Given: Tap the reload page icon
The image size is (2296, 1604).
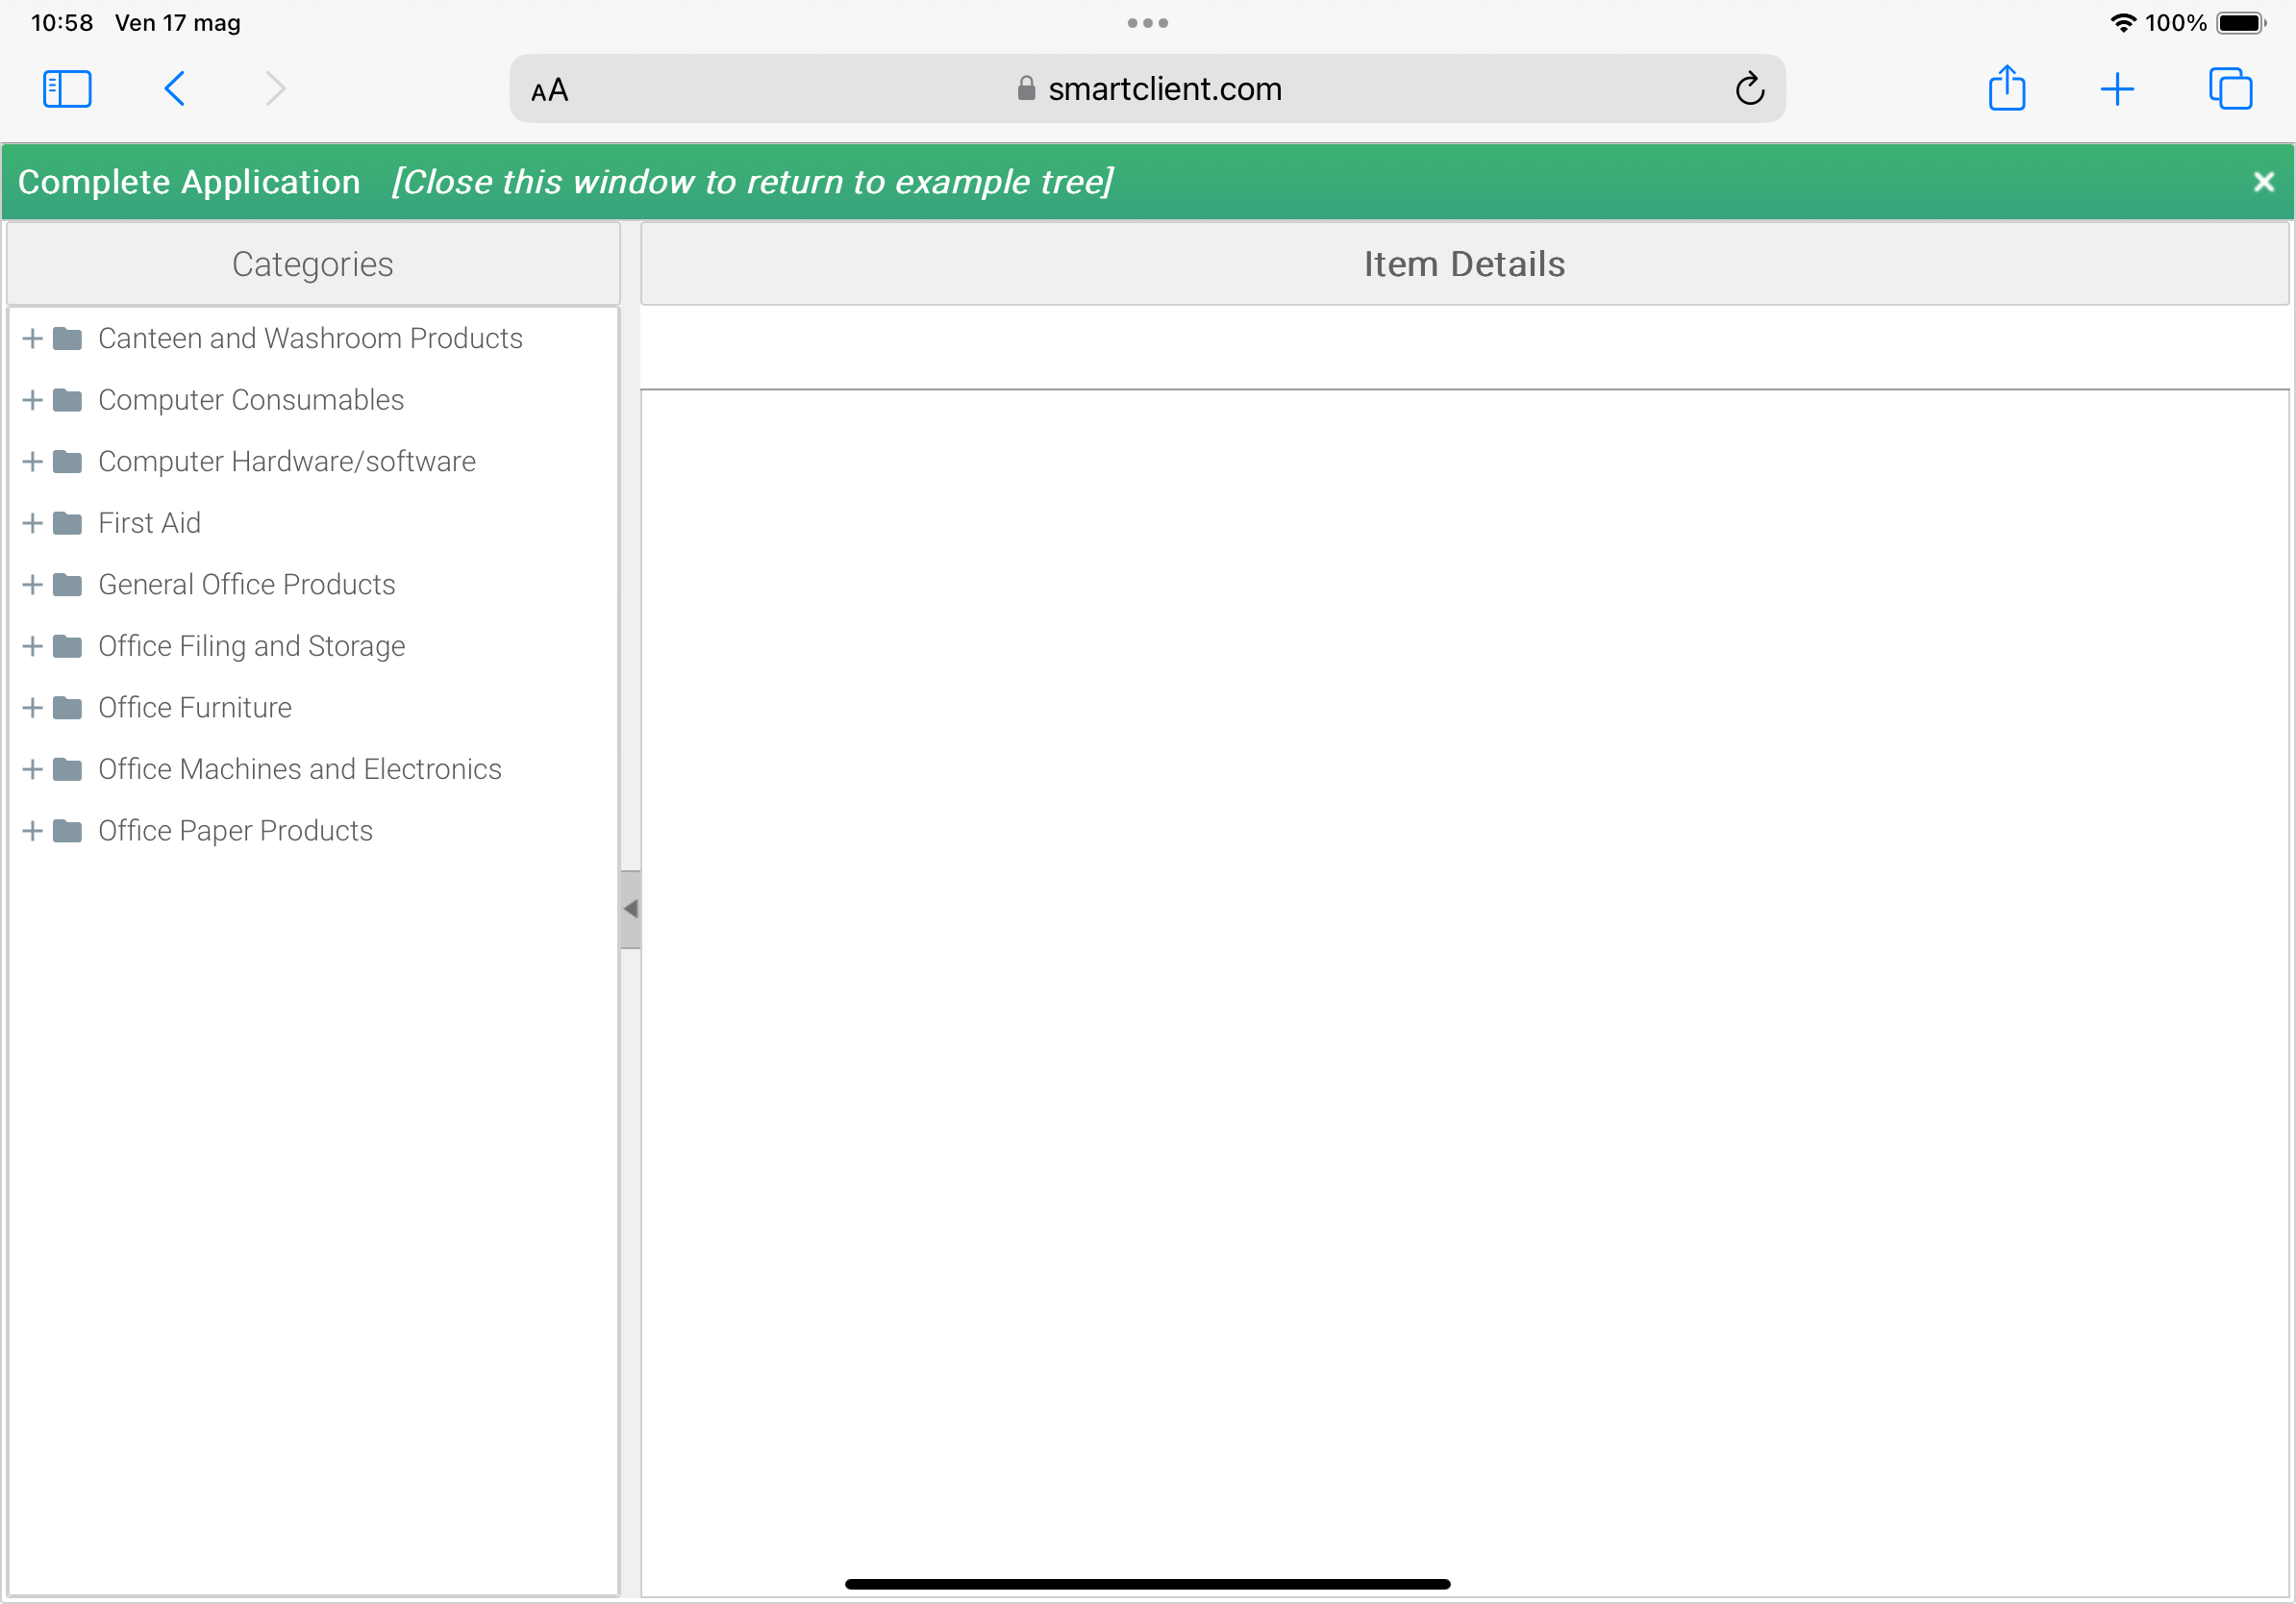Looking at the screenshot, I should tap(1748, 89).
